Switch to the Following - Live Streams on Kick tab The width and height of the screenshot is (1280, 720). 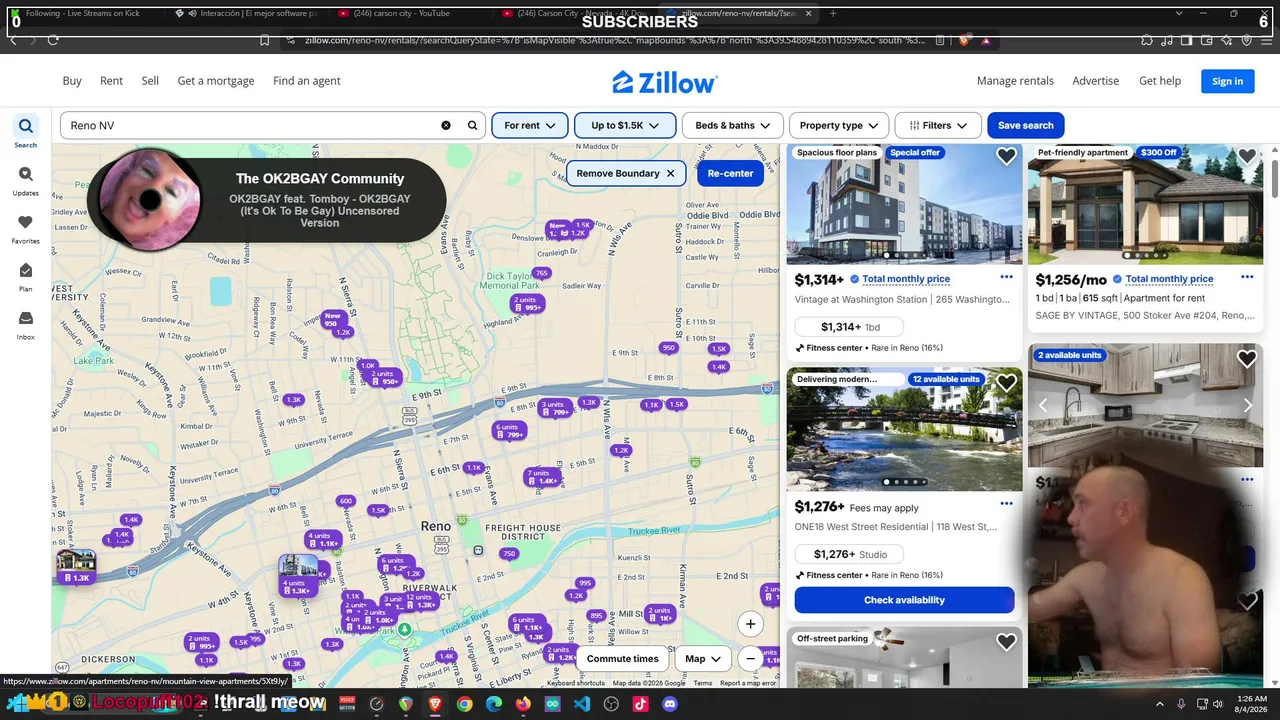[x=85, y=13]
